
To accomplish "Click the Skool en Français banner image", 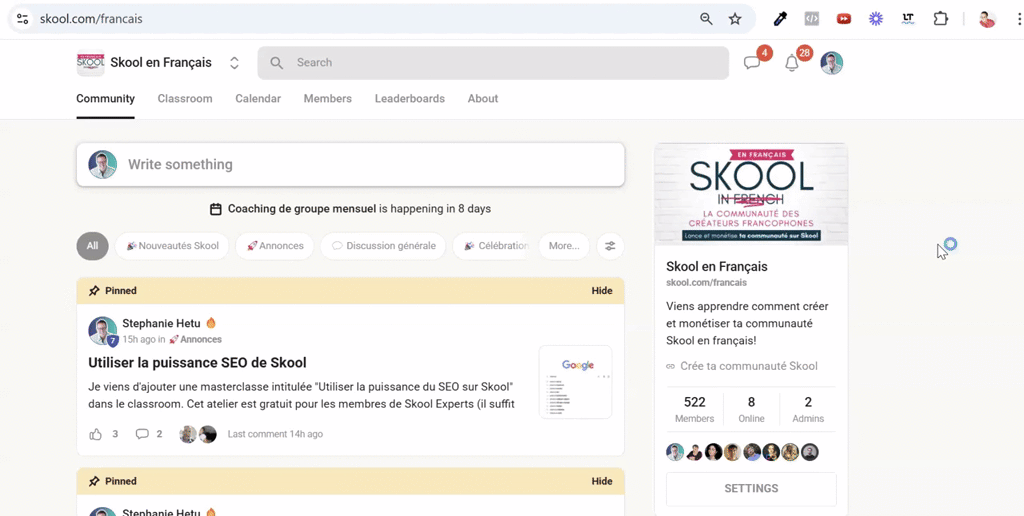I will [x=751, y=195].
